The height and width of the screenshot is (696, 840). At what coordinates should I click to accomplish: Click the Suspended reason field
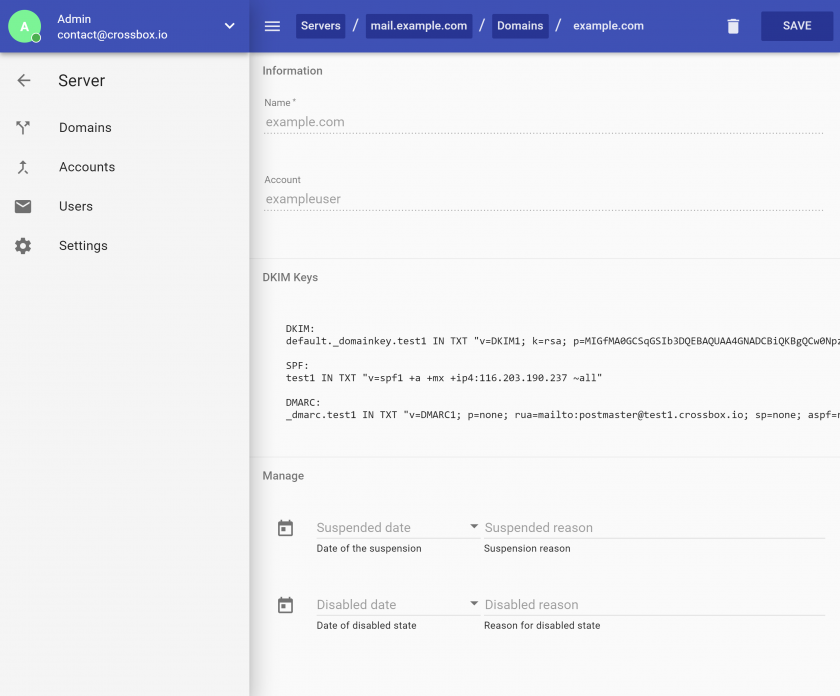click(x=654, y=528)
